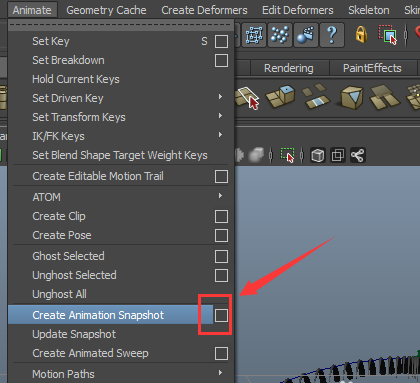Click the share nodes viewport icon
The image size is (420, 383).
click(x=357, y=155)
